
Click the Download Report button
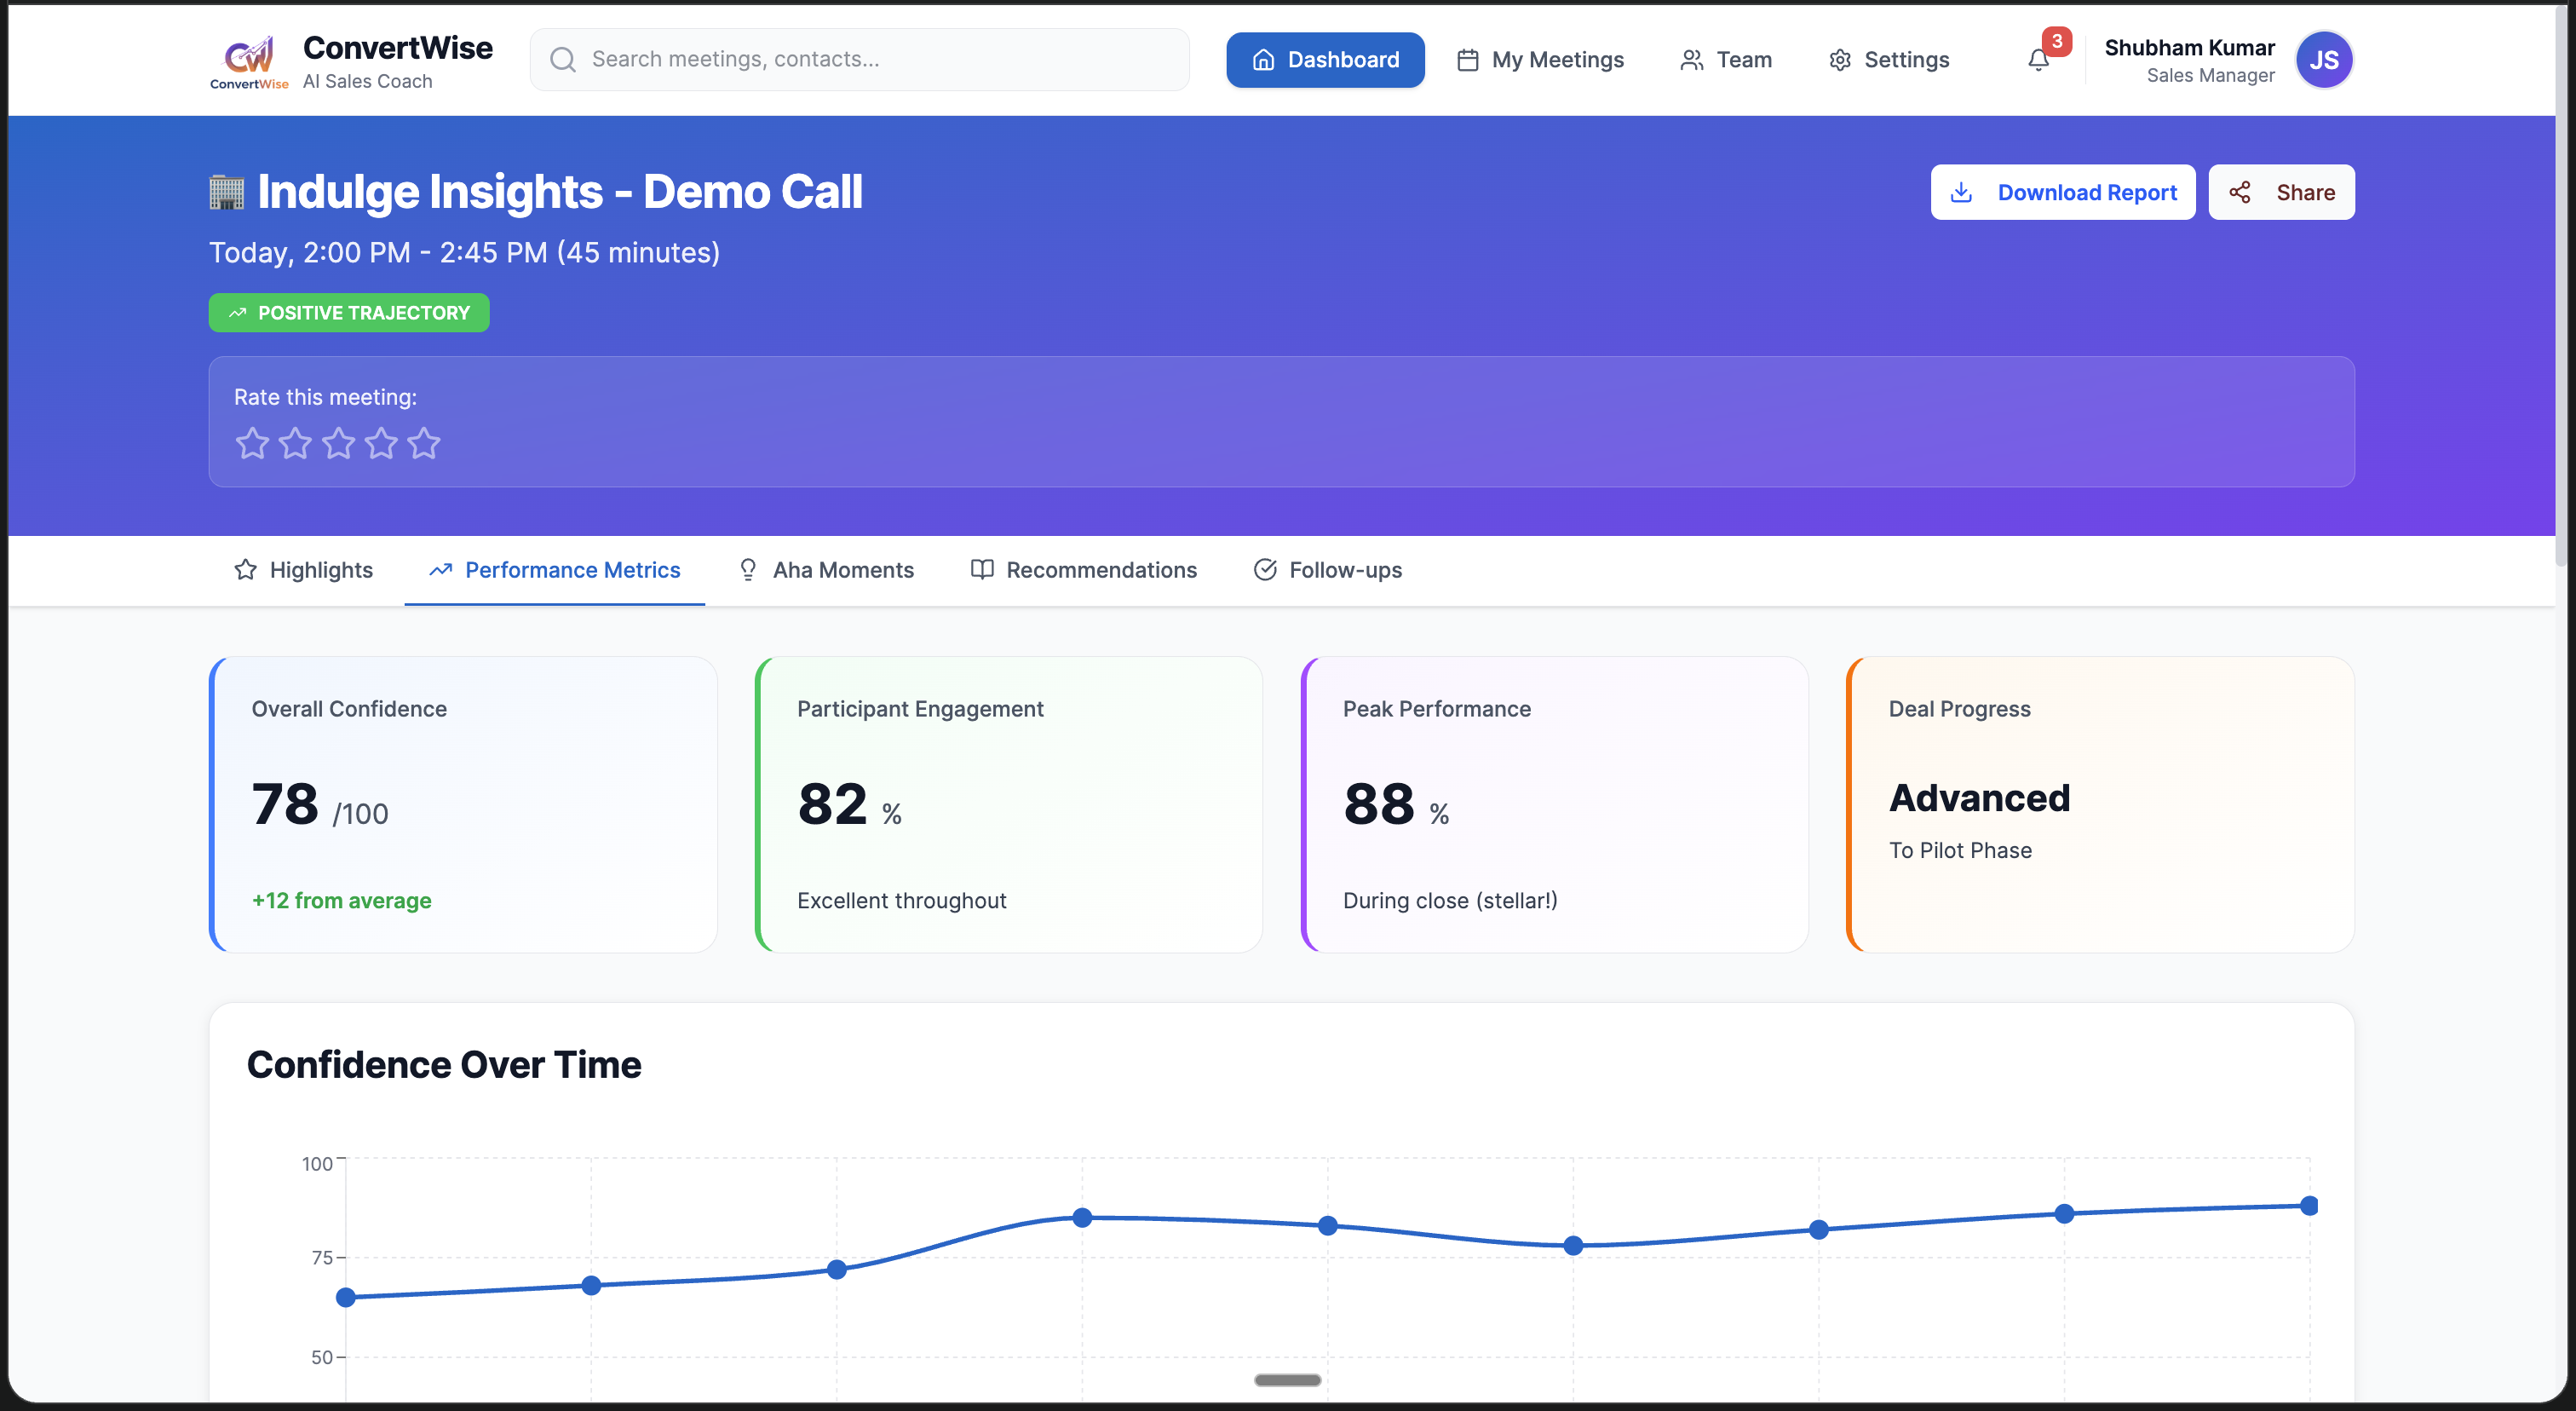pyautogui.click(x=2062, y=192)
